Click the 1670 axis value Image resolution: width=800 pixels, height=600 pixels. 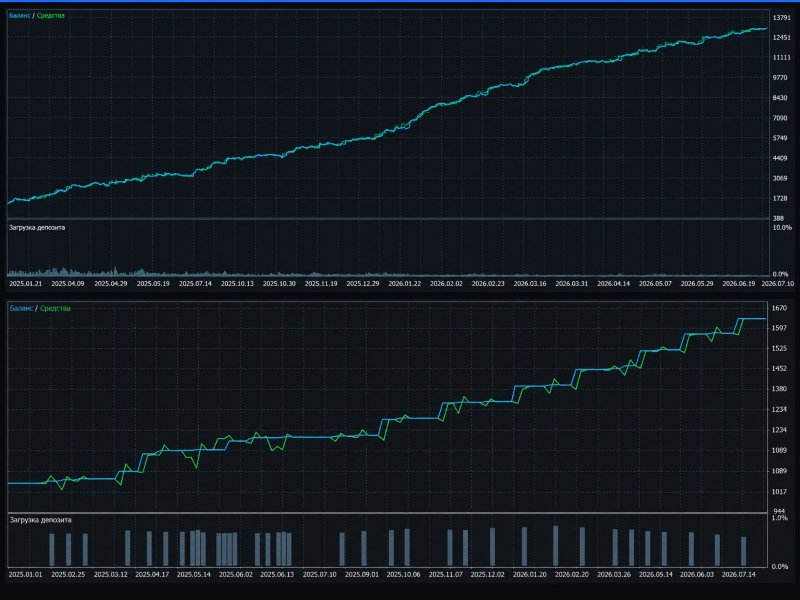[779, 308]
